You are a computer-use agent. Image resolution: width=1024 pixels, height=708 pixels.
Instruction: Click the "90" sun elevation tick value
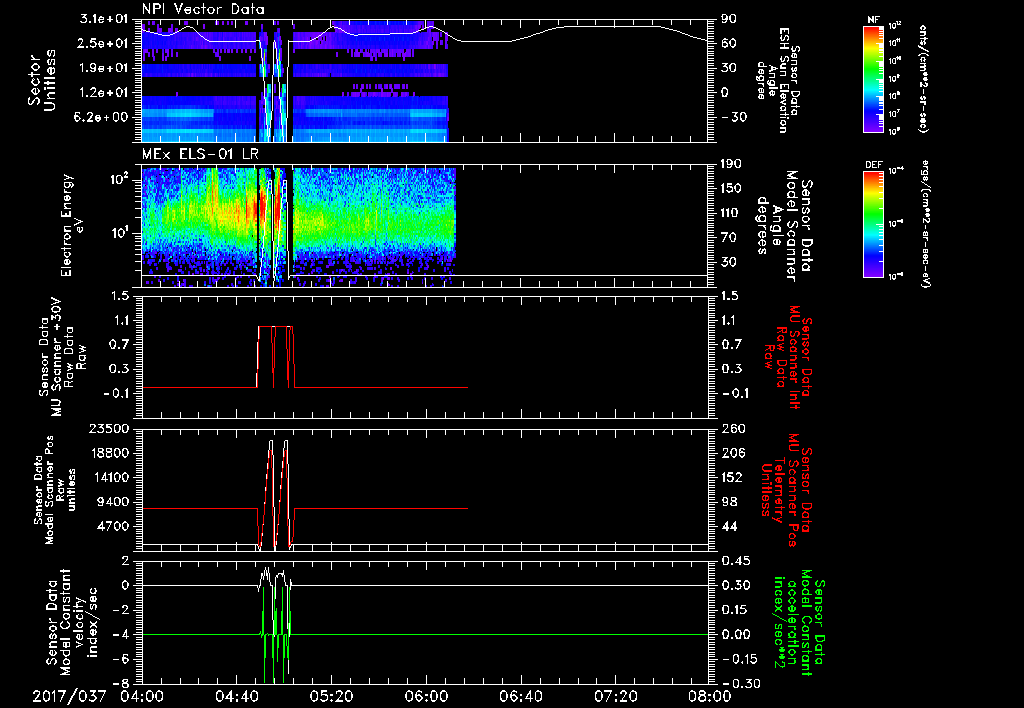729,19
